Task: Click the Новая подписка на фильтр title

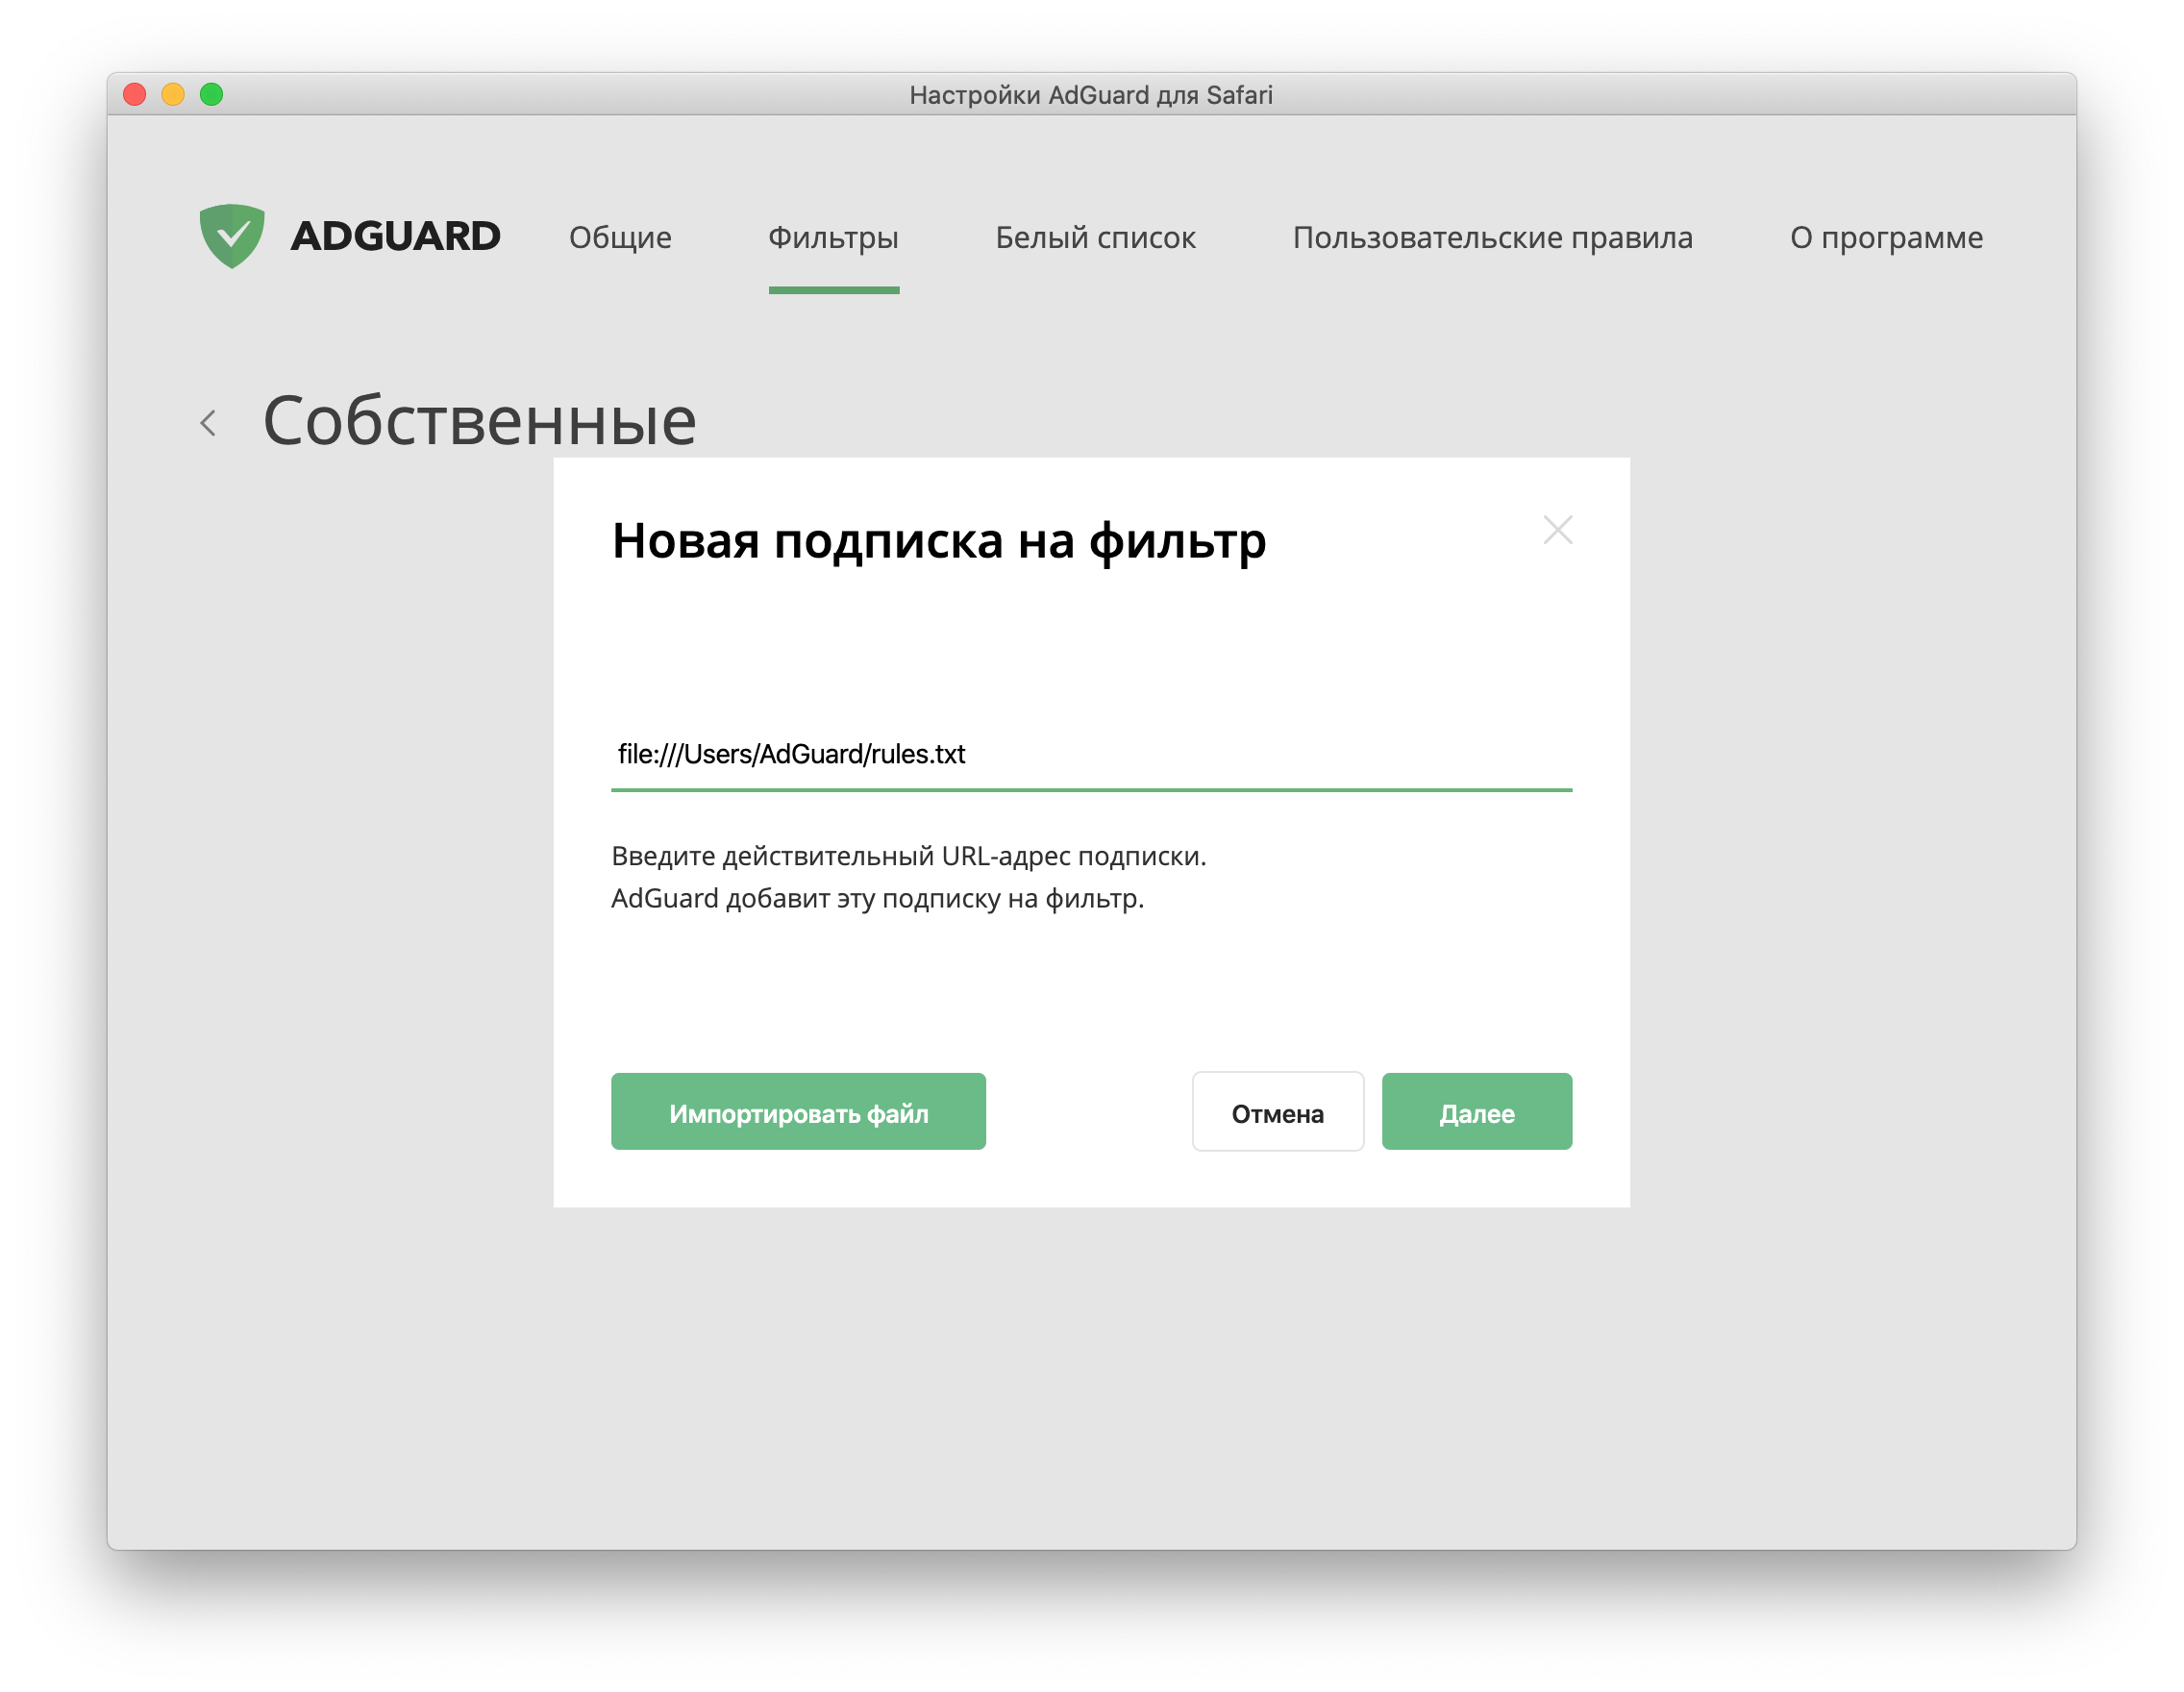Action: pyautogui.click(x=938, y=541)
